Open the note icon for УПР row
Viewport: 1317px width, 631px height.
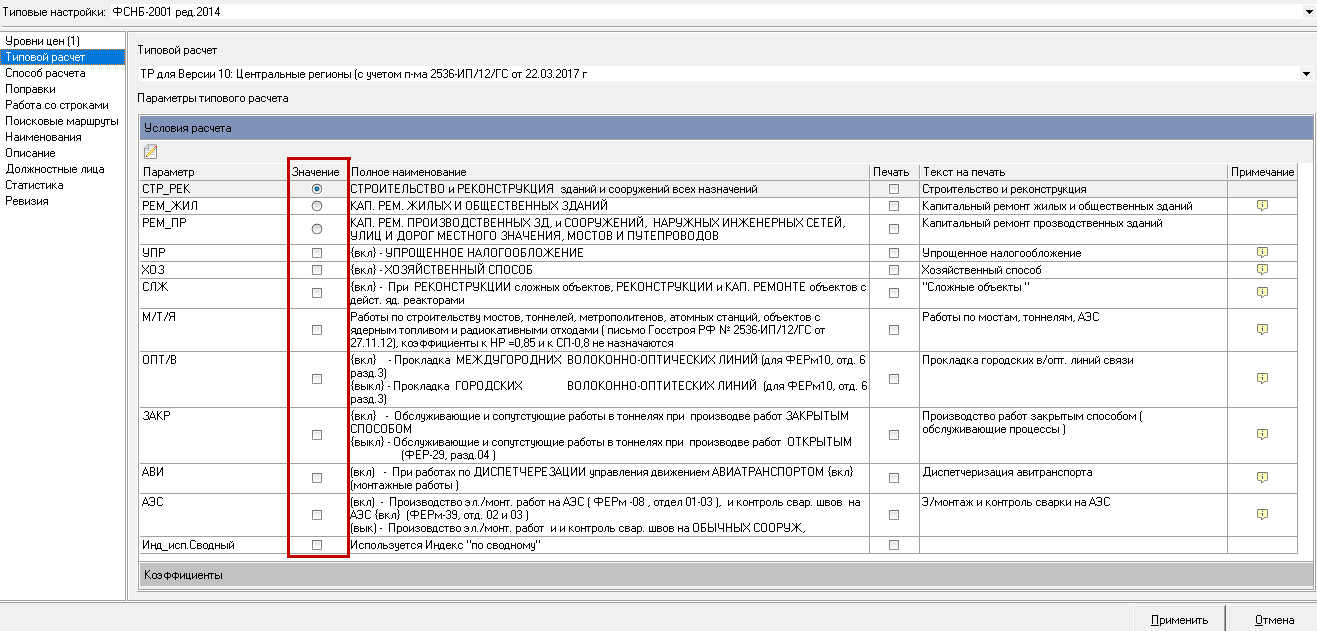pos(1262,253)
